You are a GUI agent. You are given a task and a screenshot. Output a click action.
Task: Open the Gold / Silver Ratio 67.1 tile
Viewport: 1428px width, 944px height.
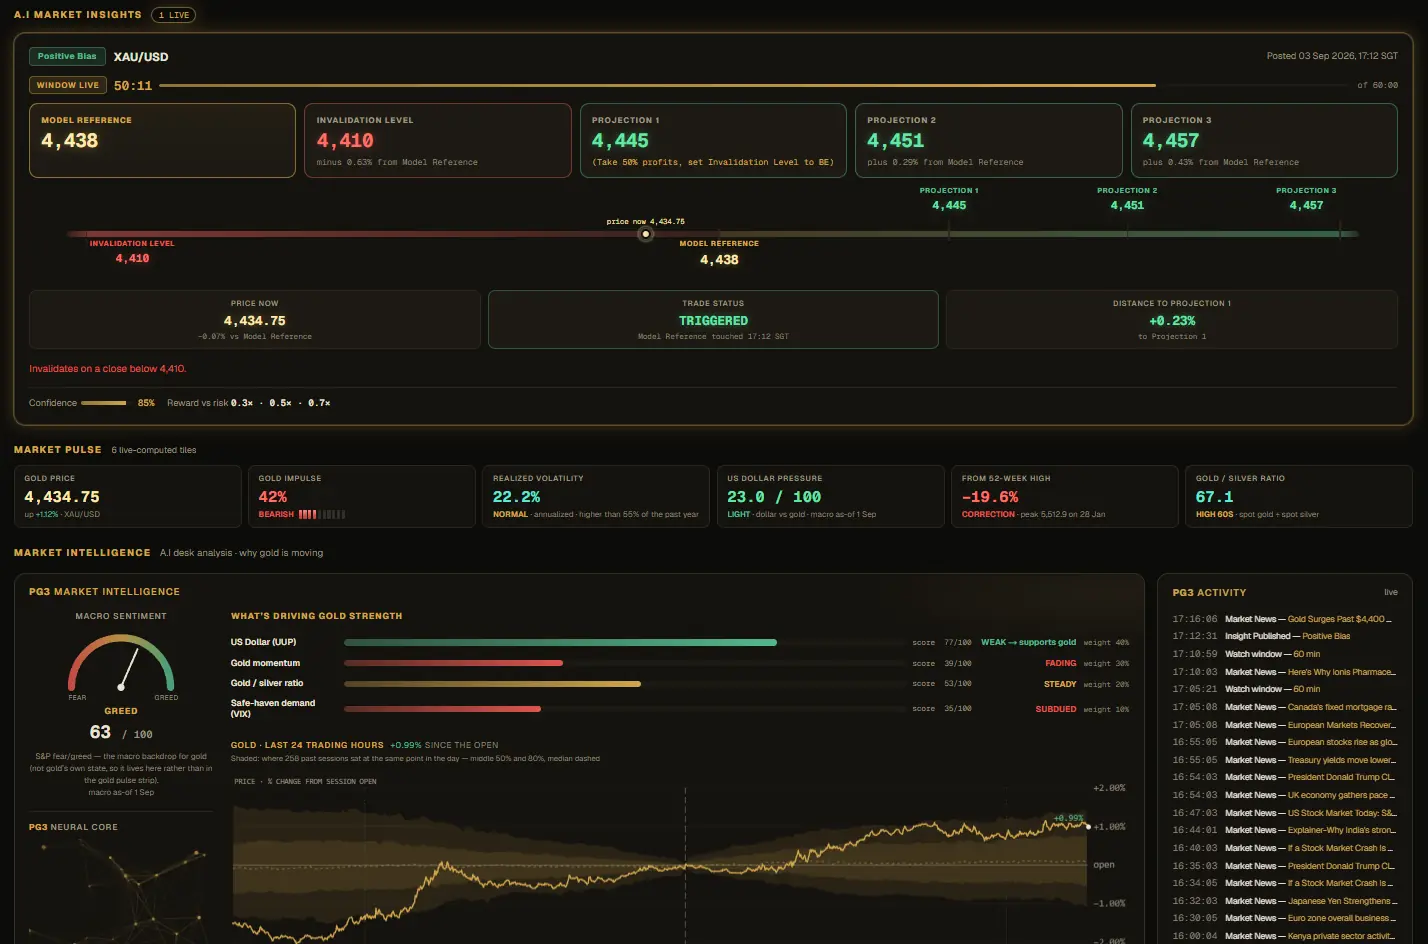pyautogui.click(x=1299, y=496)
